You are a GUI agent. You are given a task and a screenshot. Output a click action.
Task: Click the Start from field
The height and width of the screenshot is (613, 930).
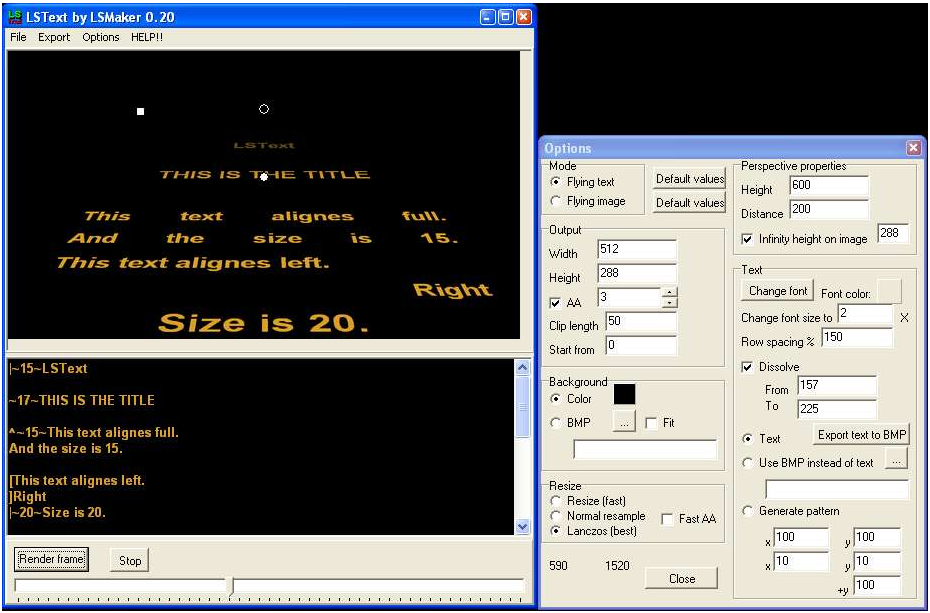(x=641, y=346)
